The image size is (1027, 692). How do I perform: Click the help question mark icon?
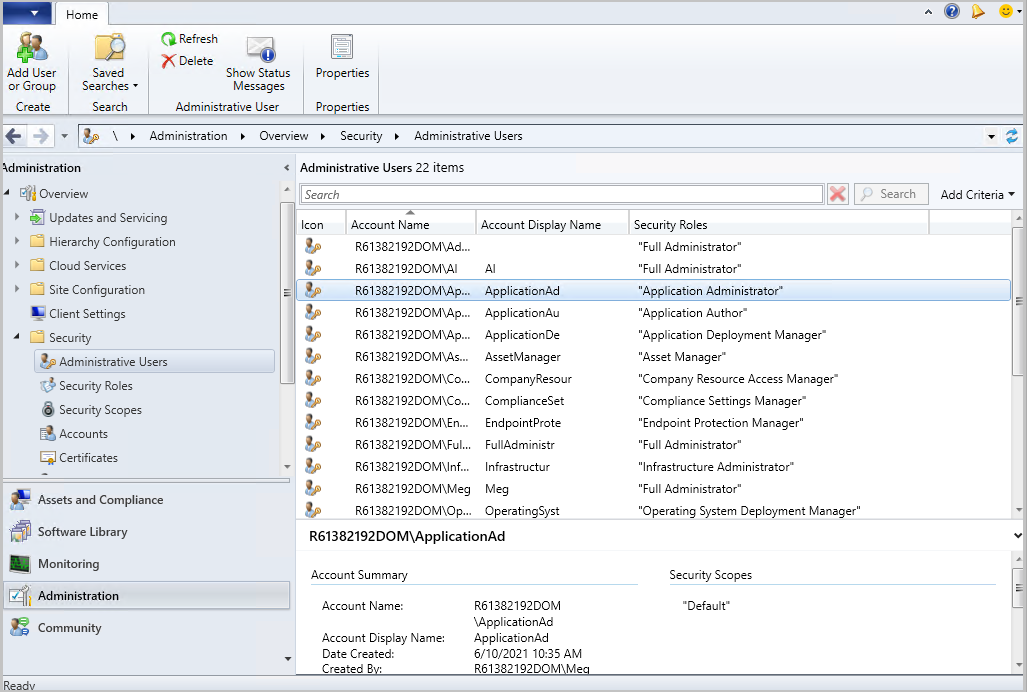point(952,12)
